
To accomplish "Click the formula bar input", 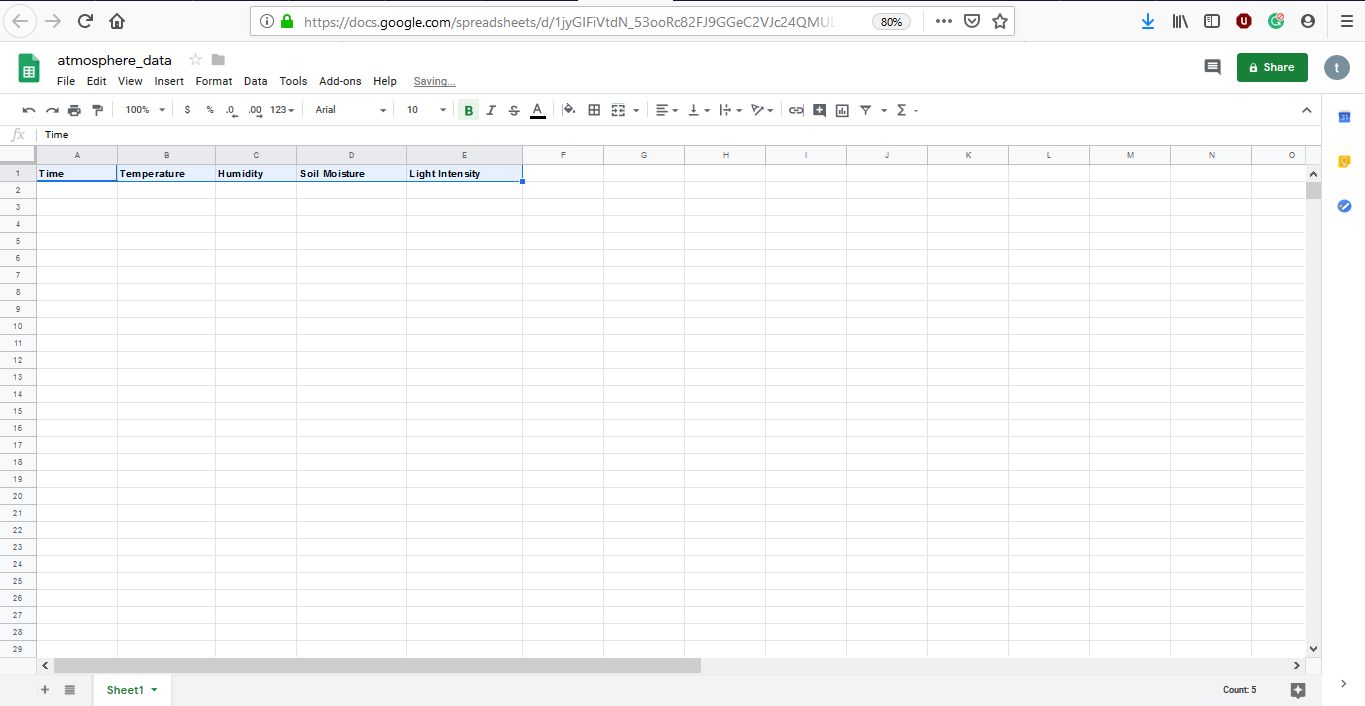I will (680, 135).
